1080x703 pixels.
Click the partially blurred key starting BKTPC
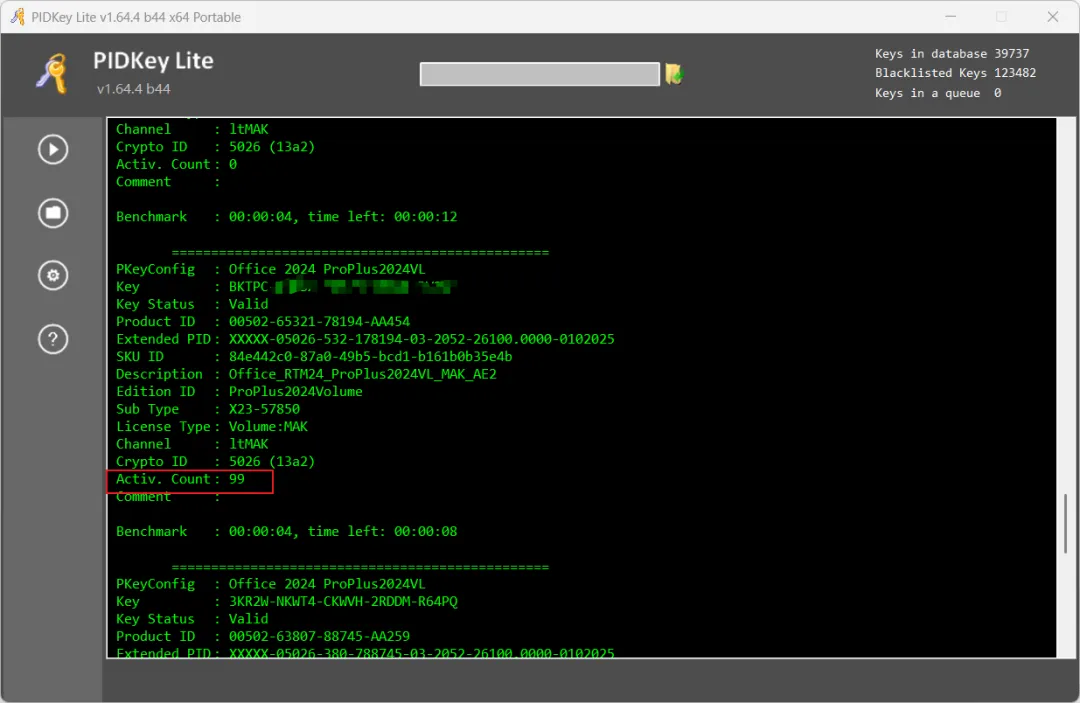pyautogui.click(x=343, y=286)
